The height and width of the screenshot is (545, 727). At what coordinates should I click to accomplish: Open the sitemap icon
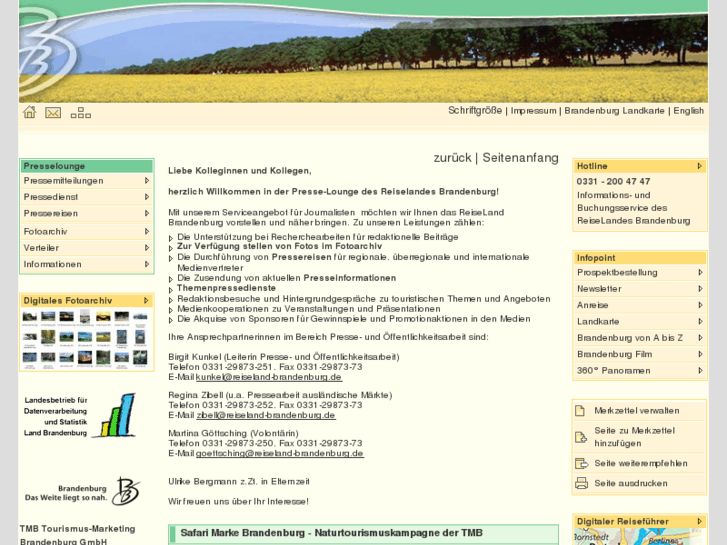point(81,113)
